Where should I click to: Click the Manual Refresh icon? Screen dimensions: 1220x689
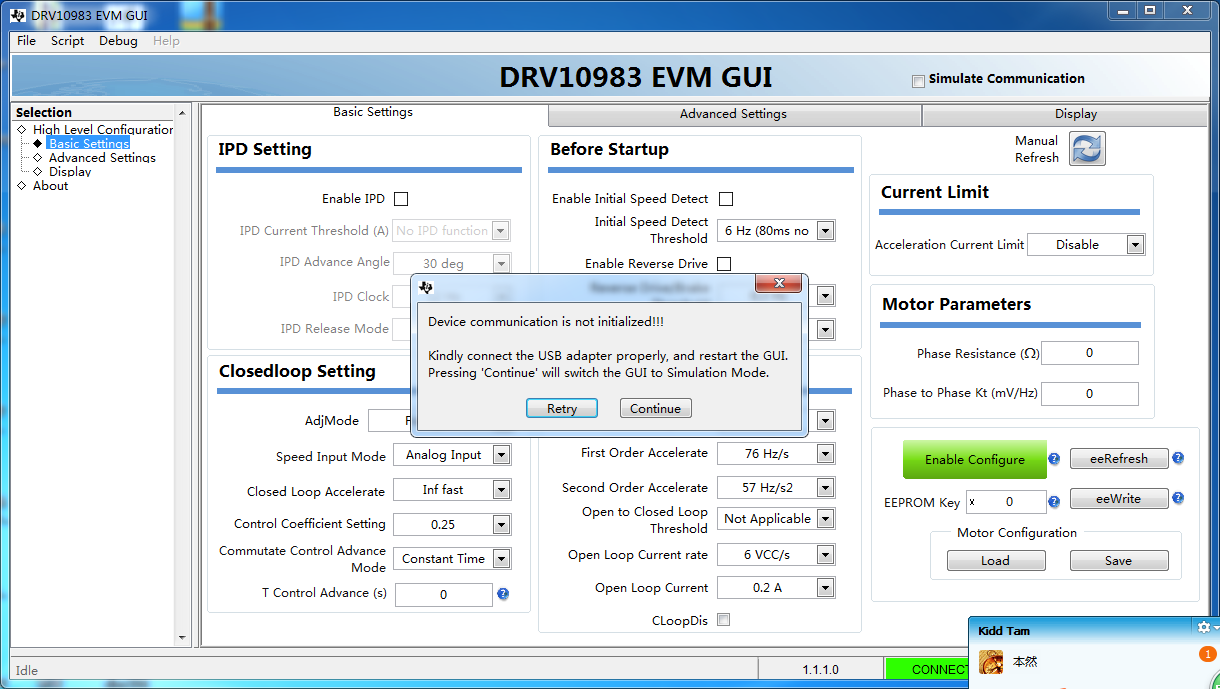(x=1087, y=149)
